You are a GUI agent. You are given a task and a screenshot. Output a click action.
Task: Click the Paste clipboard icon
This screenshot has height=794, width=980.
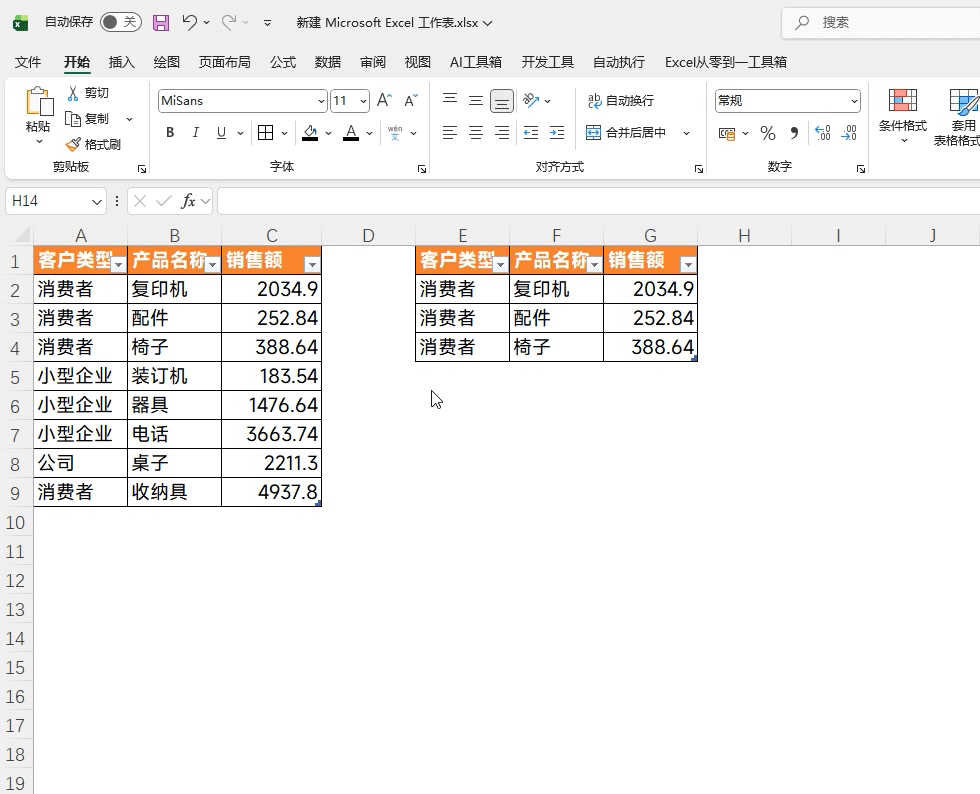click(x=38, y=101)
